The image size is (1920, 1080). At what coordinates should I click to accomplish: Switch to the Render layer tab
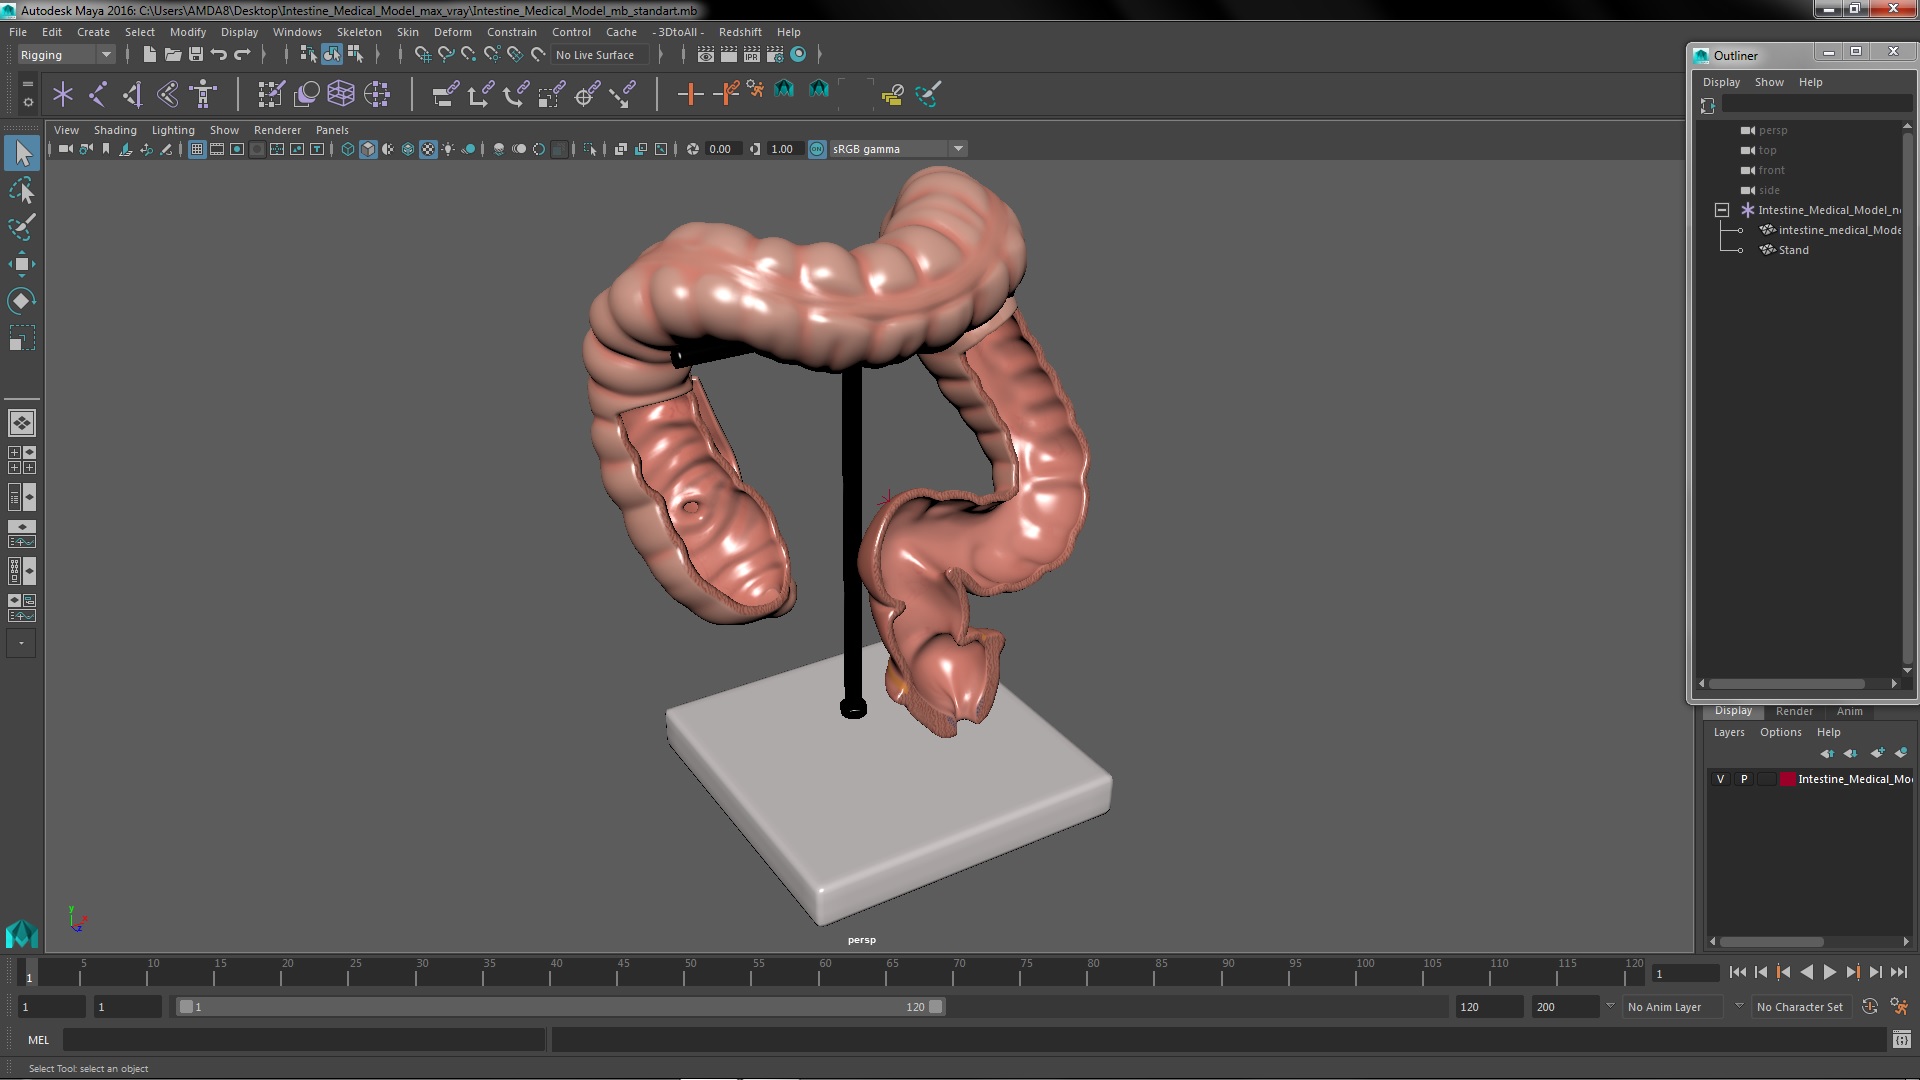coord(1794,711)
